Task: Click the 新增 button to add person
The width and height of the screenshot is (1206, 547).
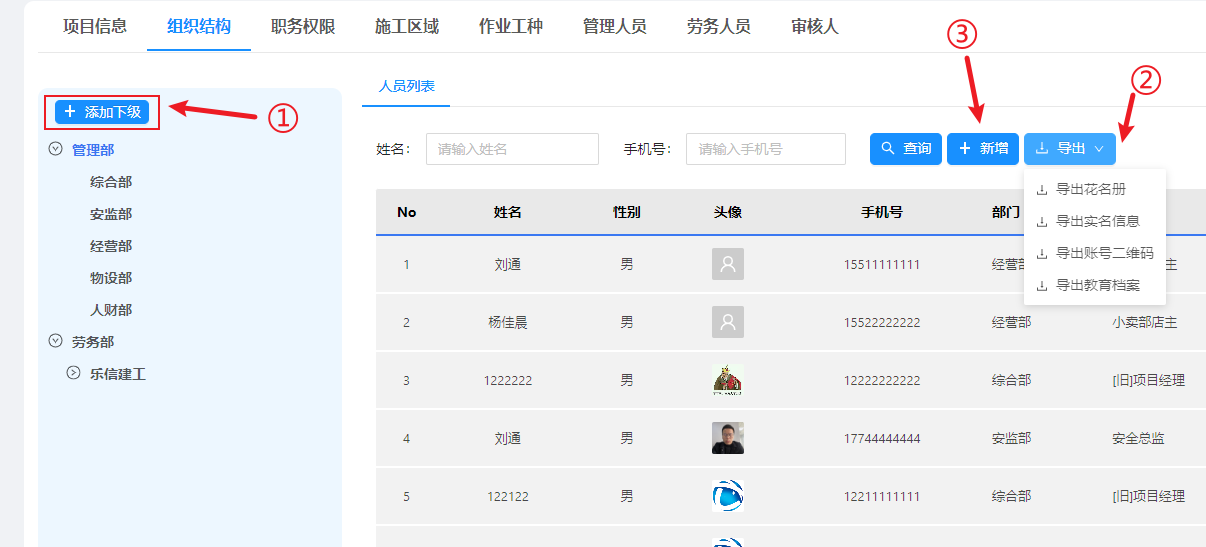Action: click(x=983, y=149)
